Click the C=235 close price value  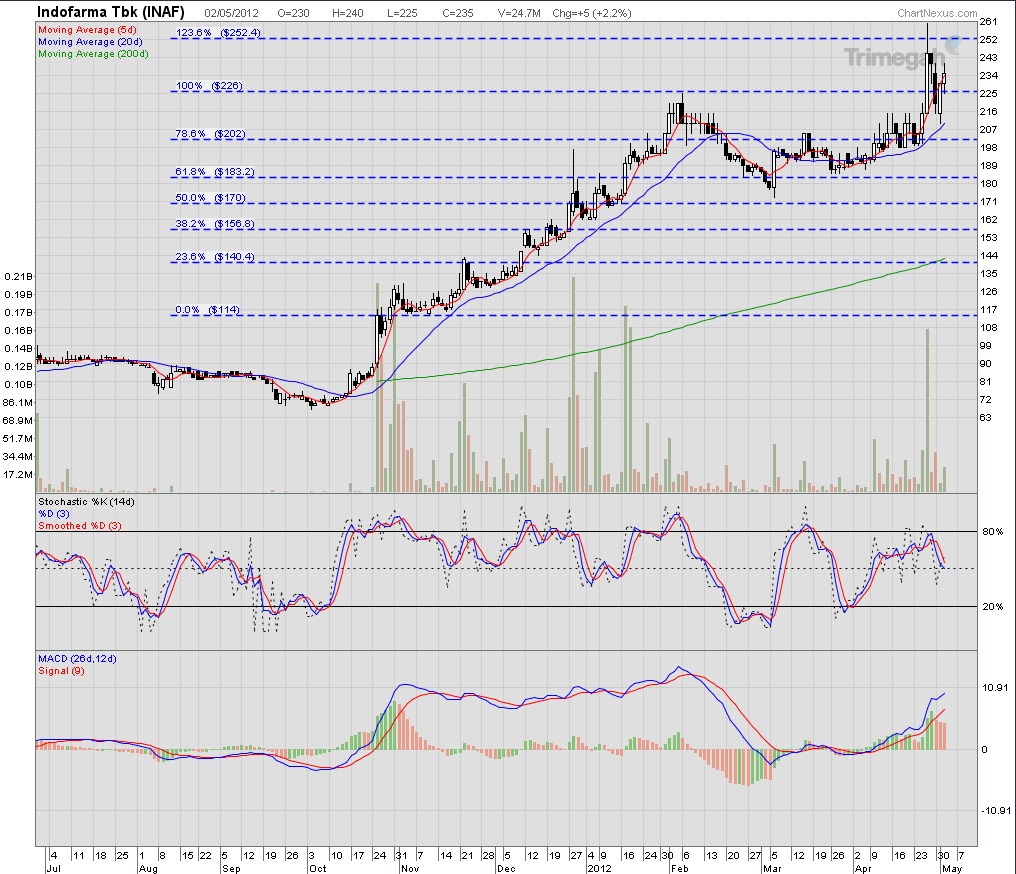457,13
